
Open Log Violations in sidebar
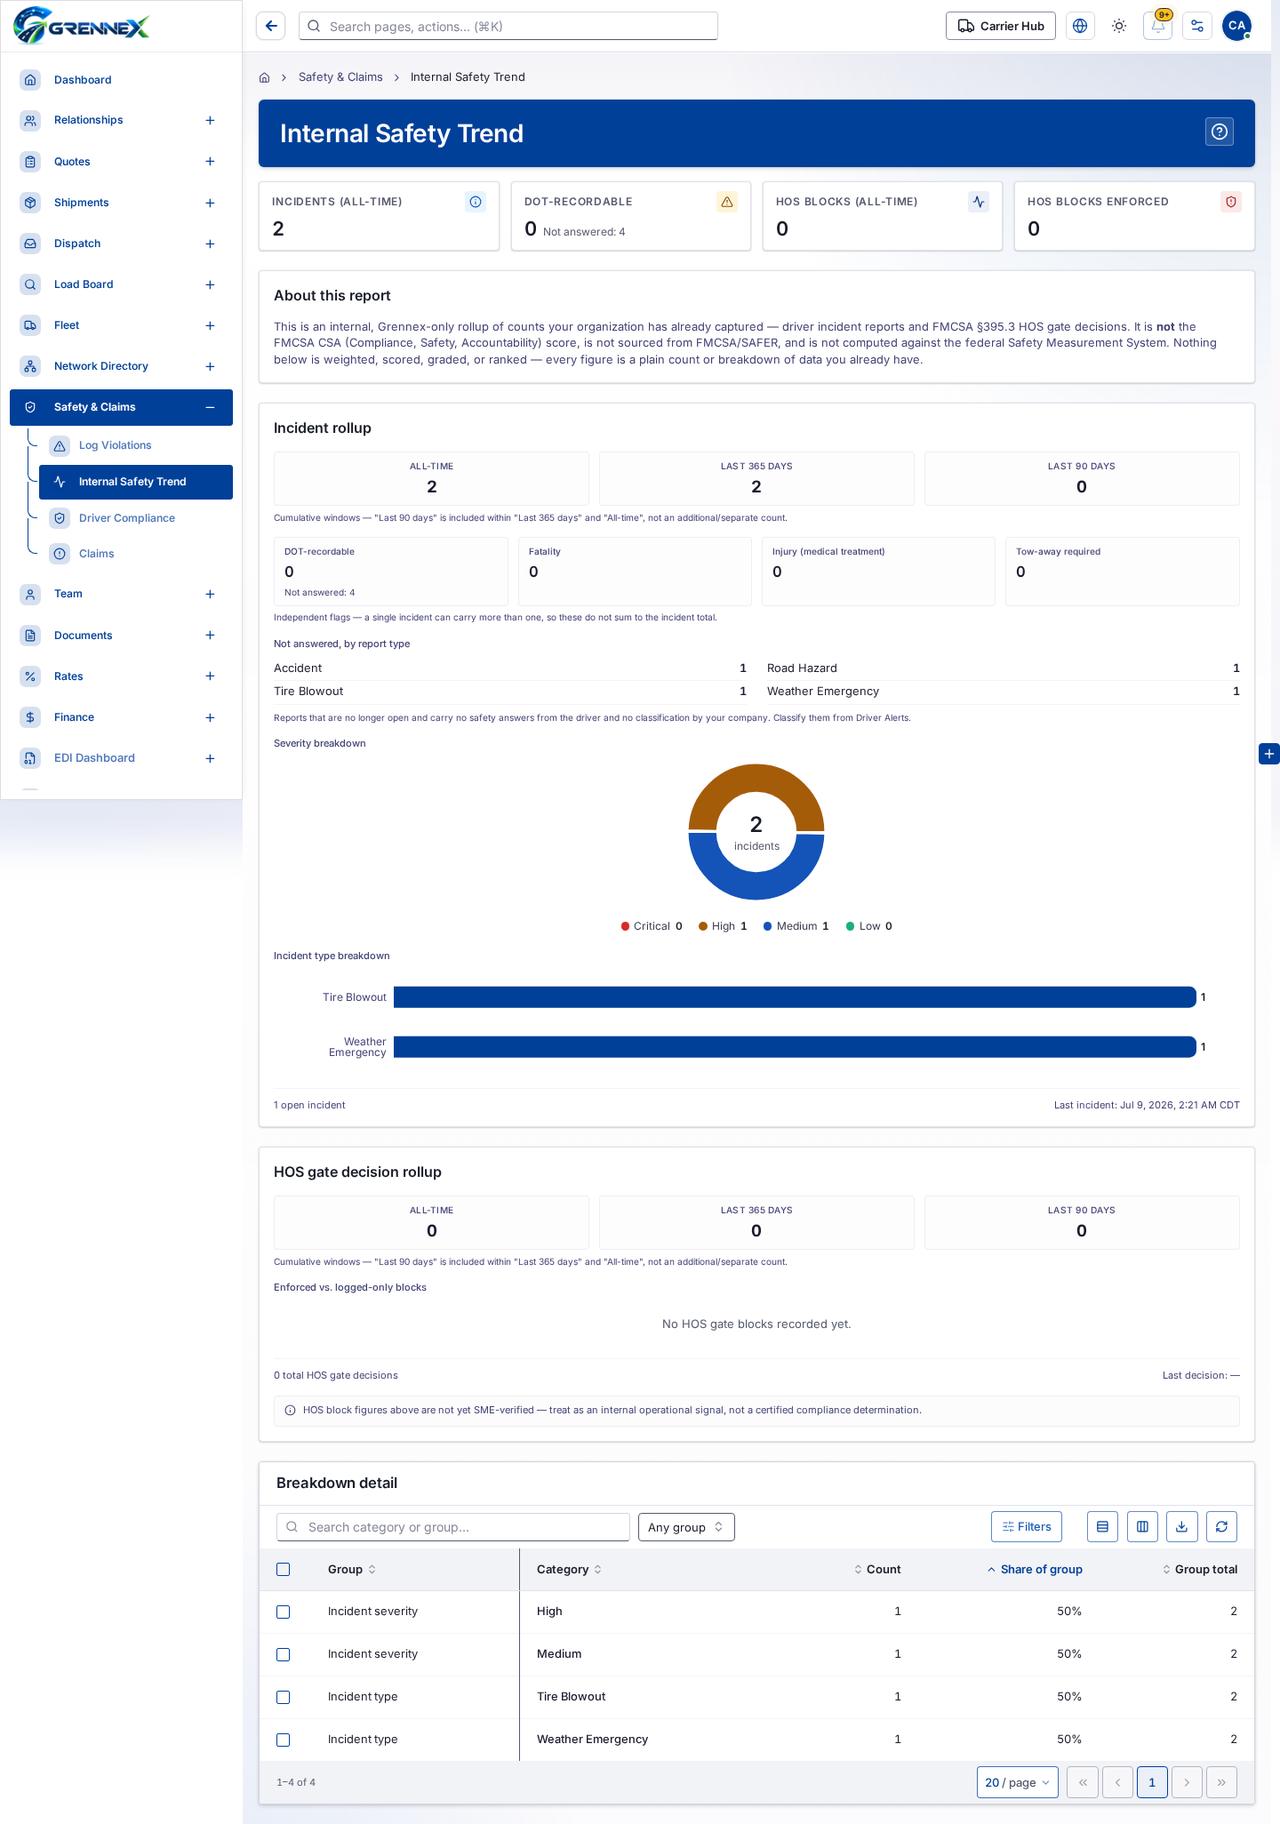point(135,446)
